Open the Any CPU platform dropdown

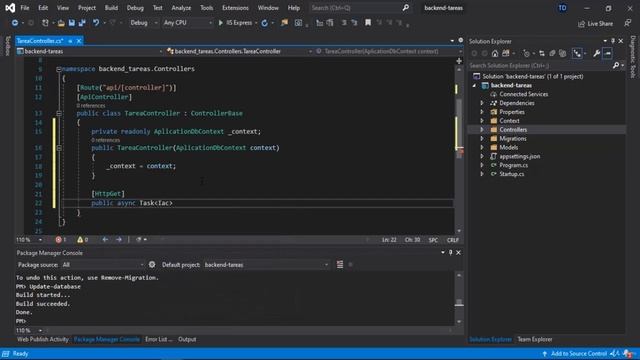click(x=187, y=23)
